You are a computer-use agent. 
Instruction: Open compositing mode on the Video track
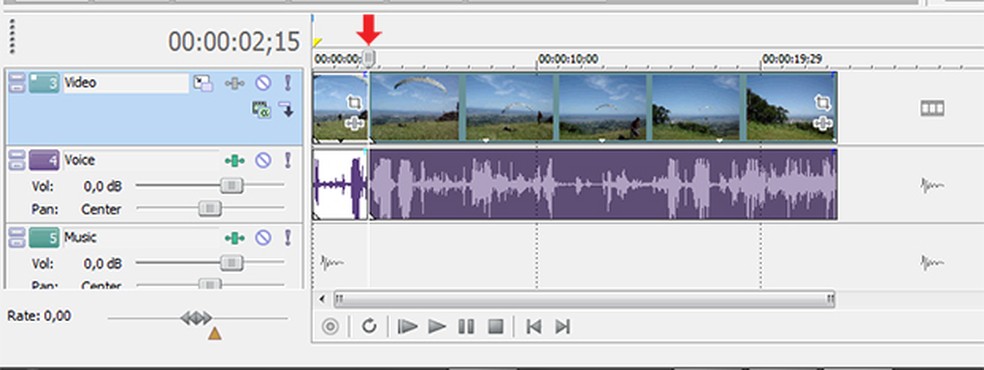tap(260, 110)
